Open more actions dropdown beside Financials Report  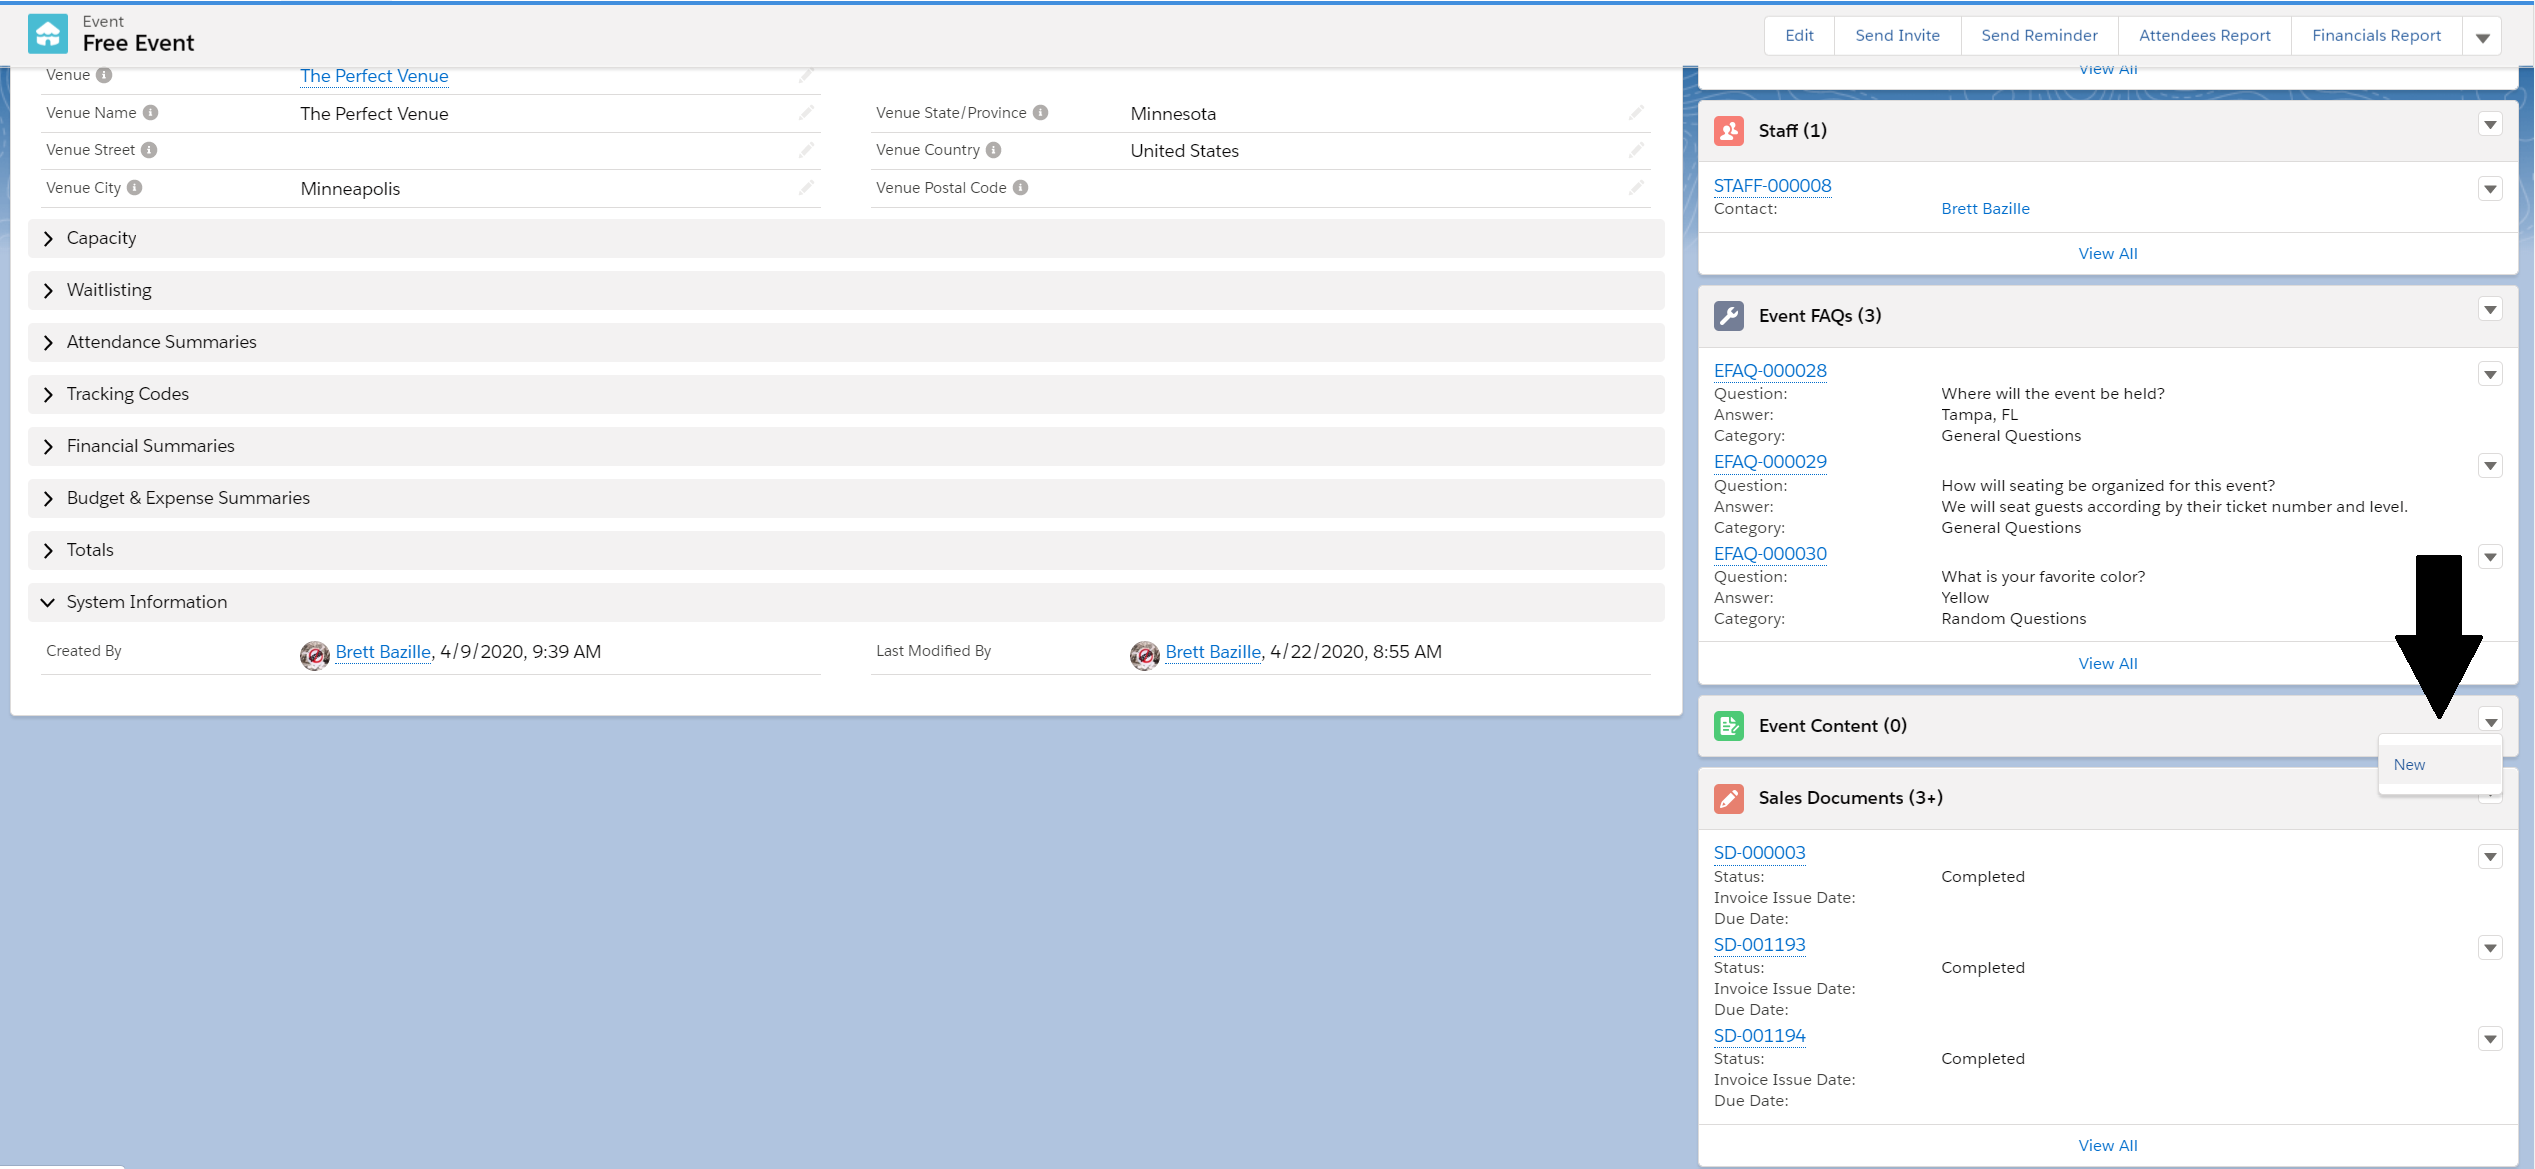tap(2482, 37)
